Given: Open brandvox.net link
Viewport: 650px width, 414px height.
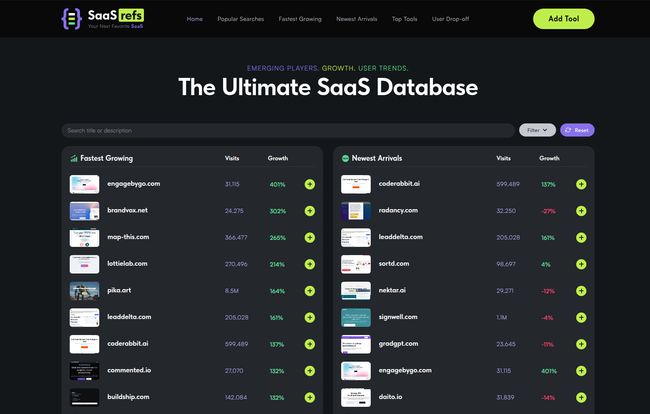Looking at the screenshot, I should pos(127,210).
